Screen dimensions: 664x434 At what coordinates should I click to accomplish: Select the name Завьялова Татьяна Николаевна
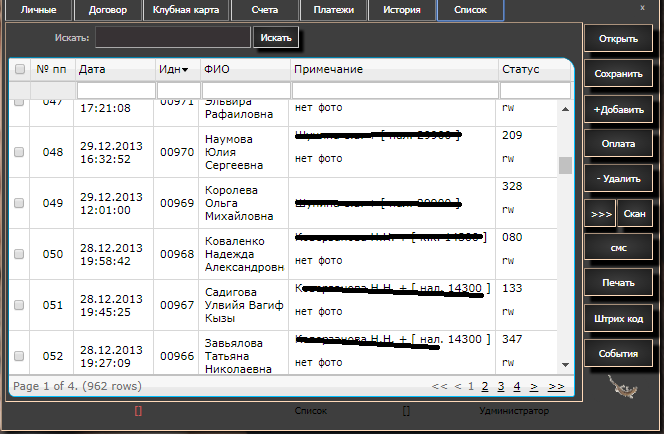click(x=238, y=356)
